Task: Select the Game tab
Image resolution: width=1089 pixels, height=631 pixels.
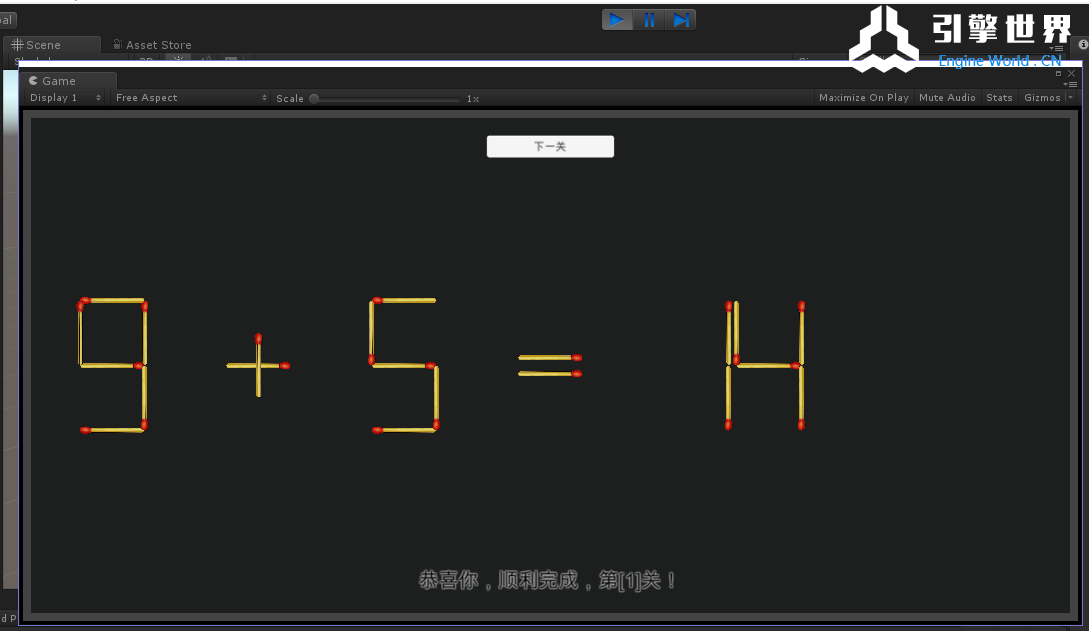Action: pyautogui.click(x=58, y=81)
